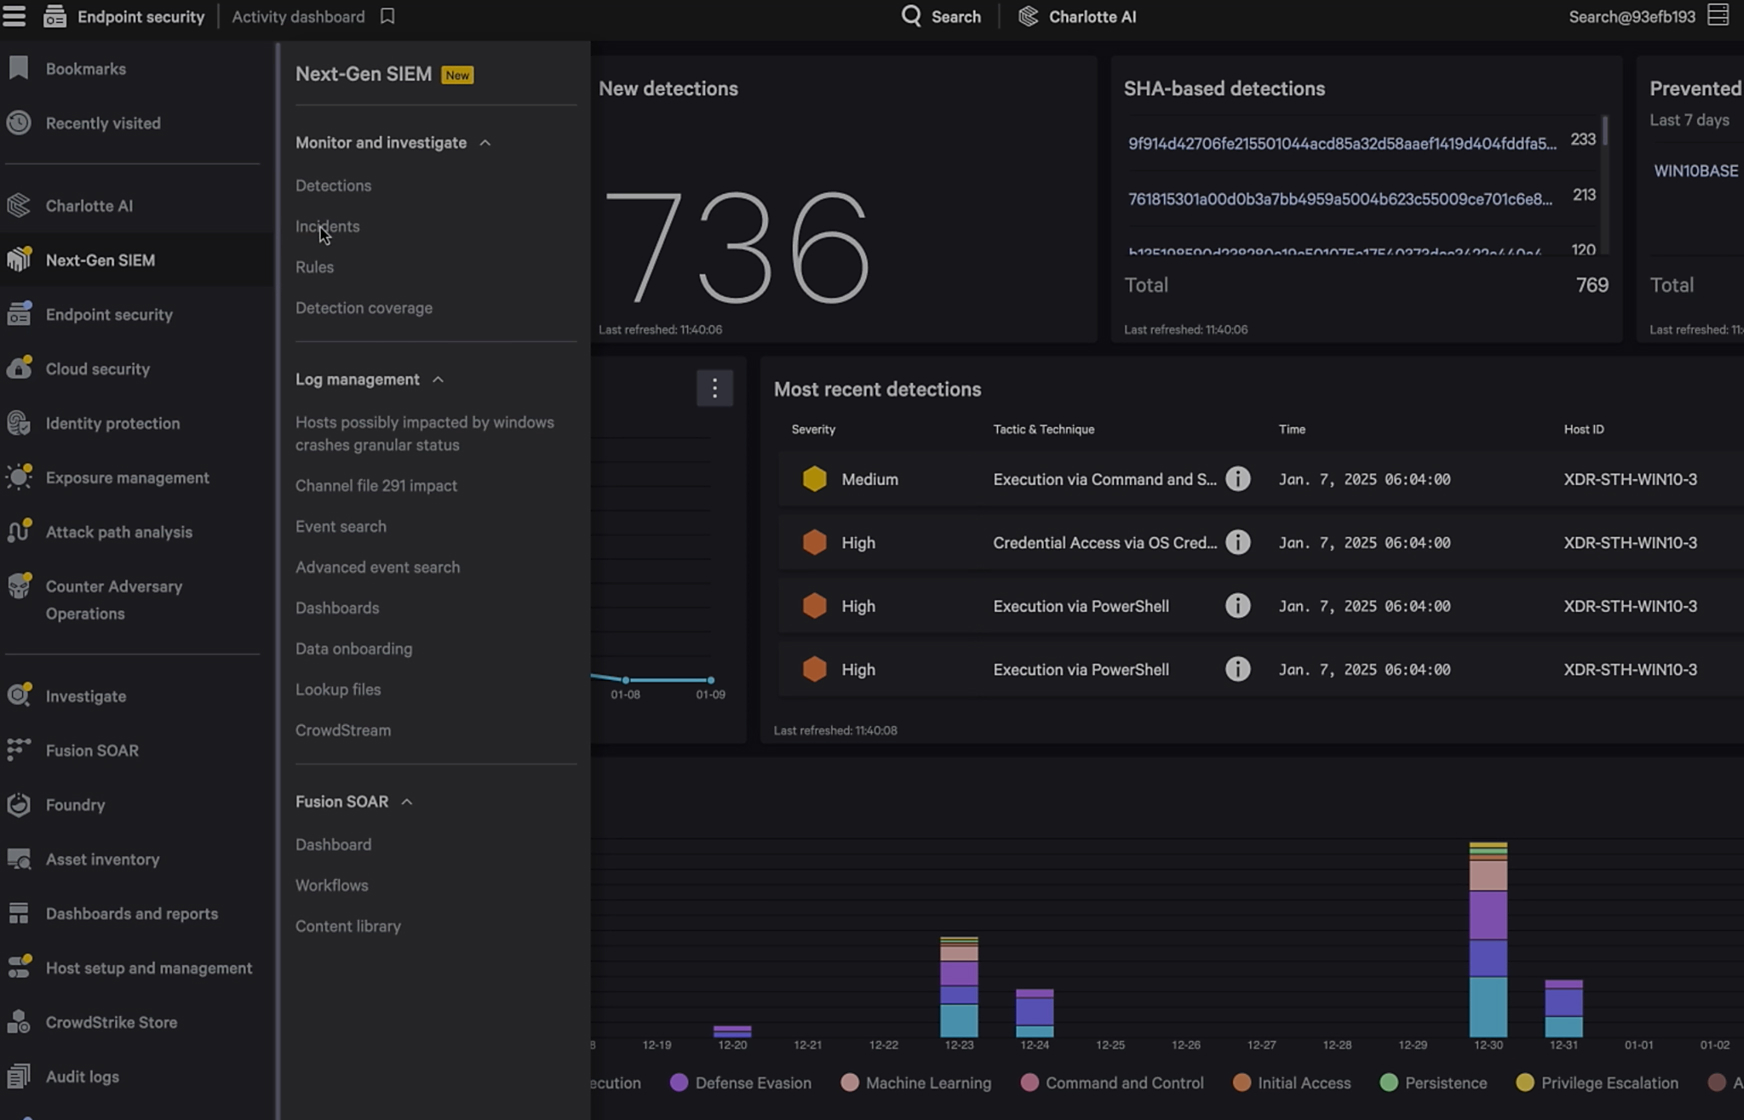
Task: Collapse the Fusion SOAR submenu section
Action: (x=407, y=802)
